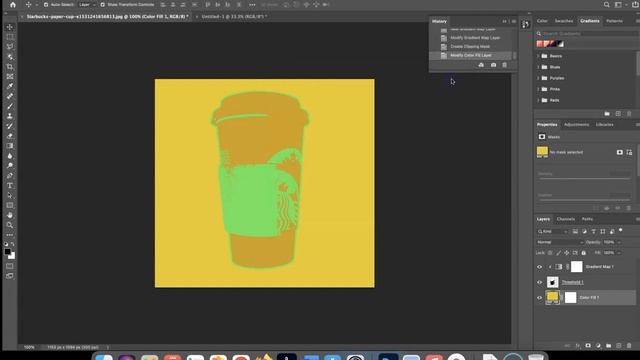Viewport: 640px width, 360px height.
Task: Hide the Threshold 1 layer
Action: (540, 282)
